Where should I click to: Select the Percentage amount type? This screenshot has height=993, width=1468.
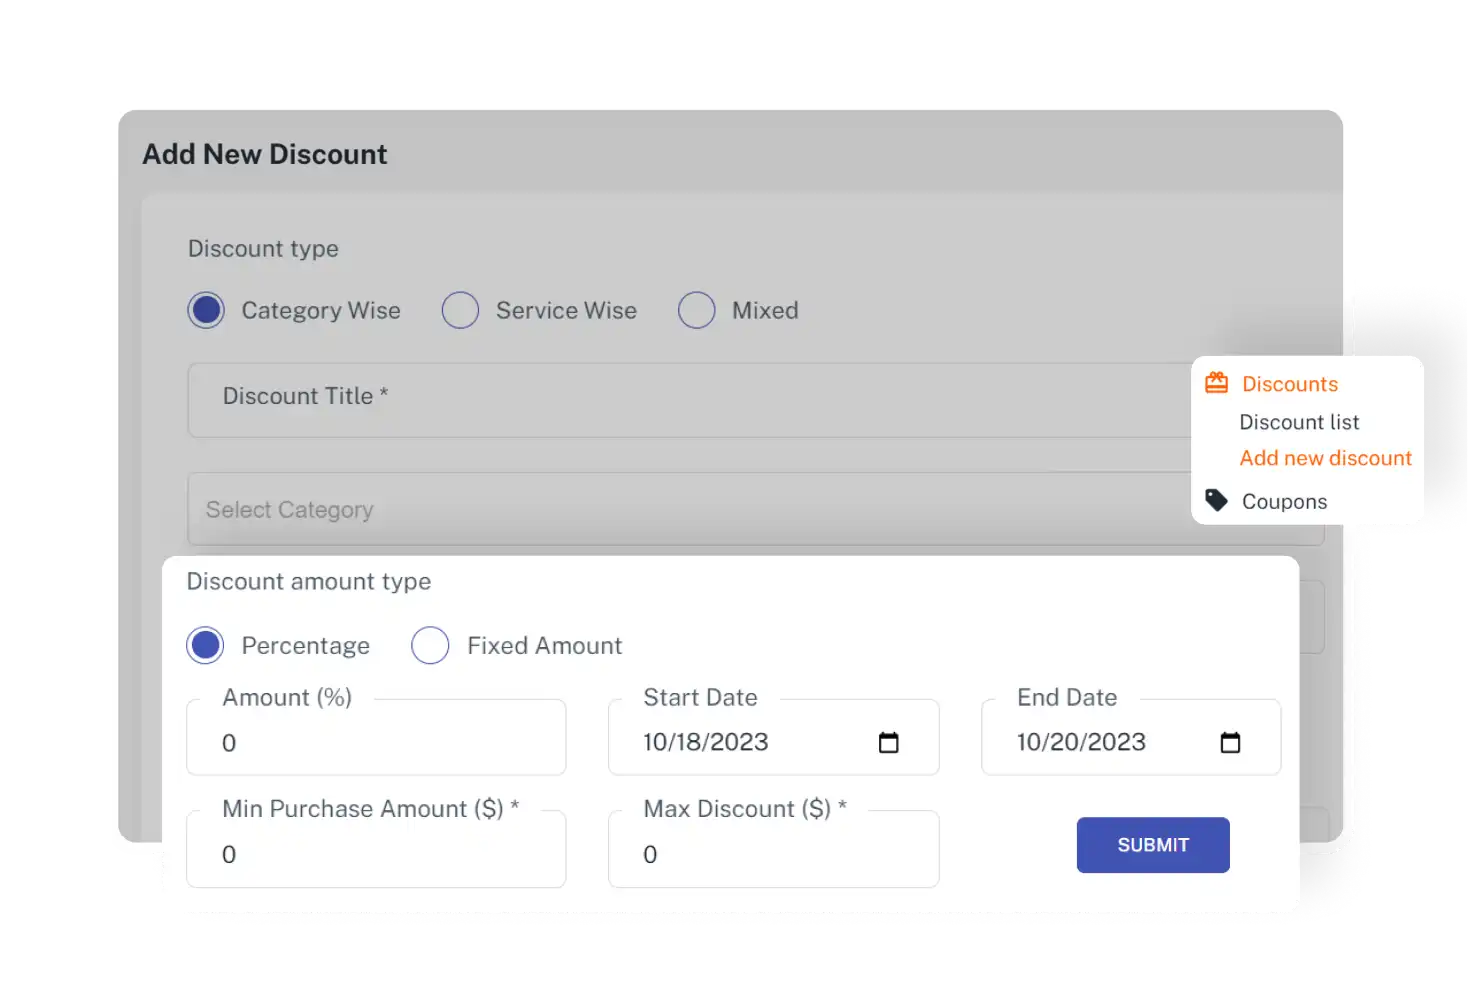[205, 645]
